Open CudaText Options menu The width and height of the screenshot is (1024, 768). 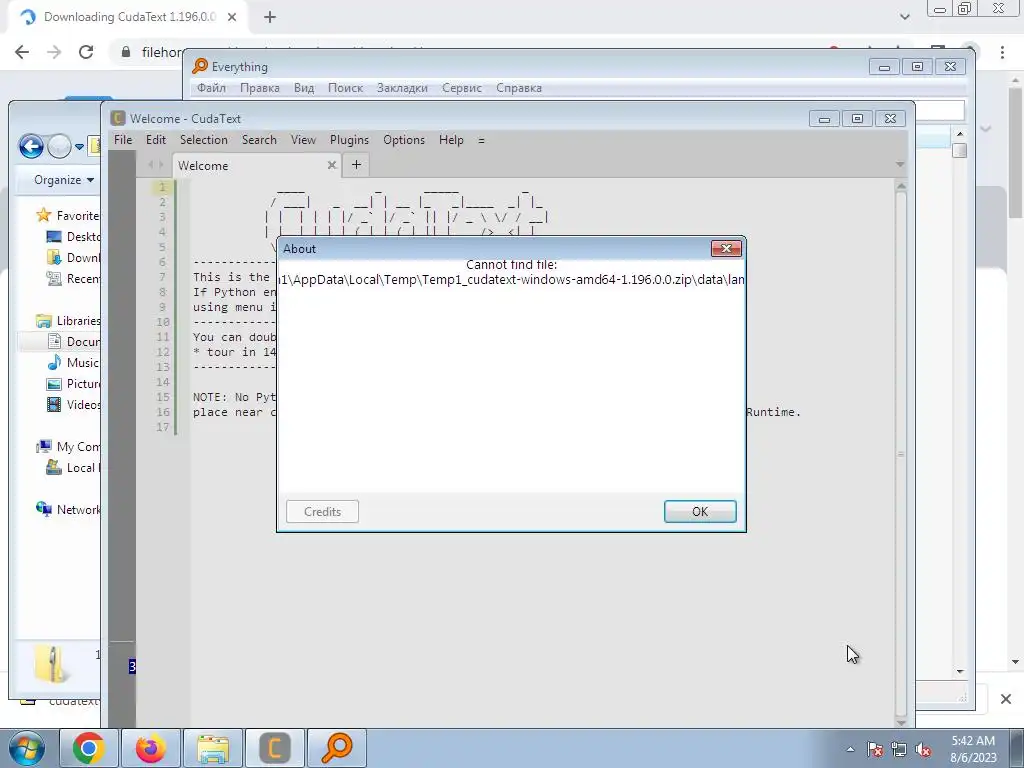(404, 140)
